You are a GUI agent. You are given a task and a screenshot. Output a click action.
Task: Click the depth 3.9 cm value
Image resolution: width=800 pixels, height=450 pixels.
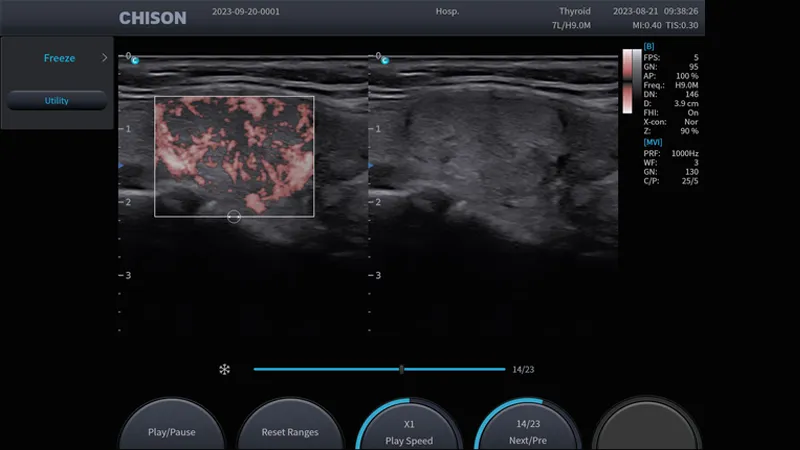click(x=686, y=104)
